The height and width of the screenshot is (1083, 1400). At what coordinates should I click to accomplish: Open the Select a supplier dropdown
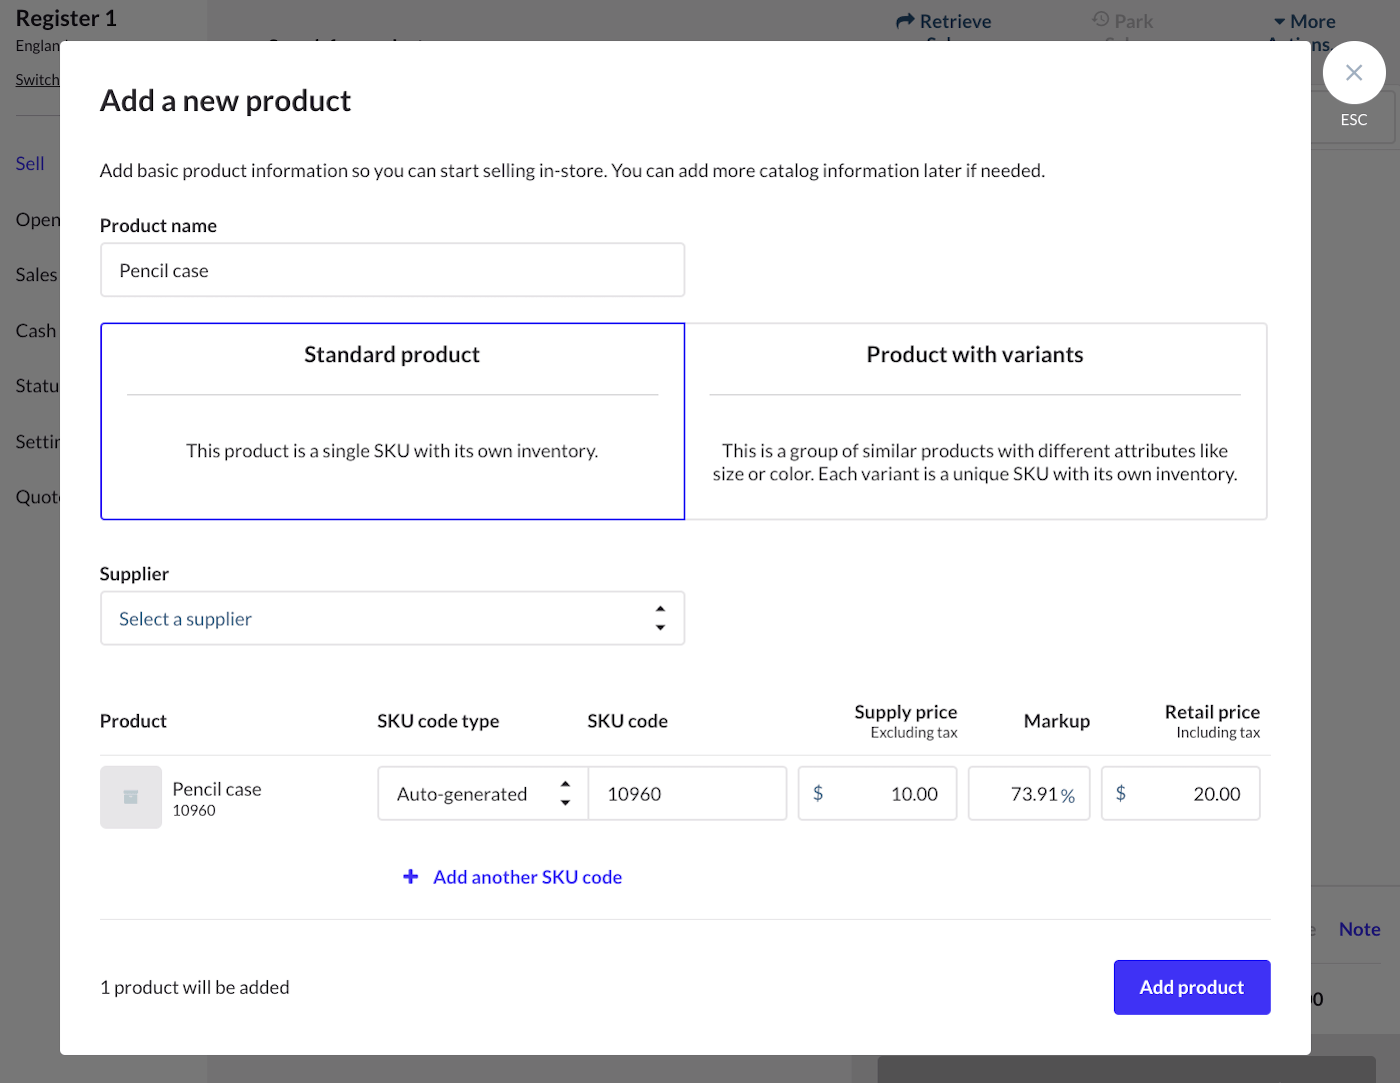click(x=392, y=618)
